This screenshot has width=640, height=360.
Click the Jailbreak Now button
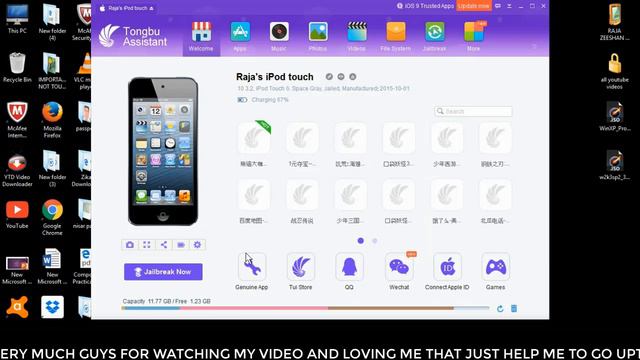click(163, 272)
